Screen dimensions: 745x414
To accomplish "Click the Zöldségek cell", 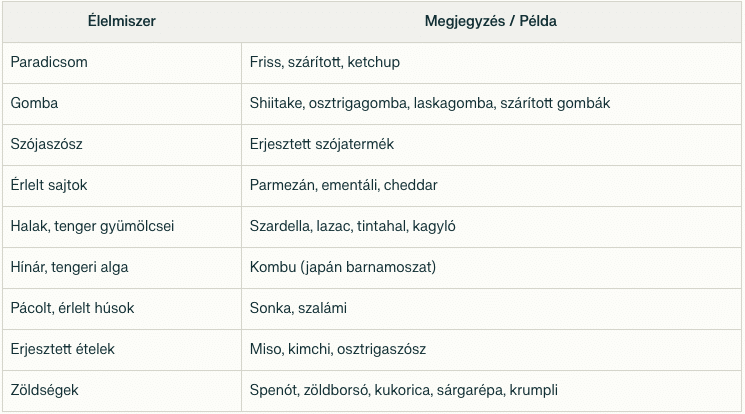I will coord(122,391).
